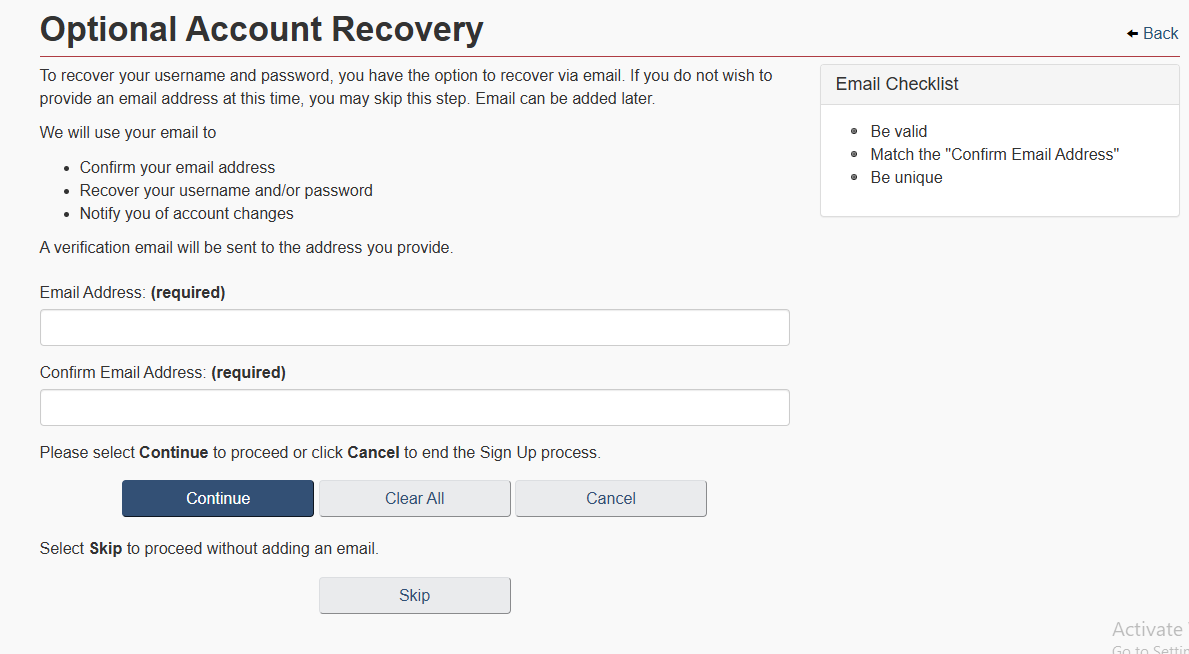Image resolution: width=1189 pixels, height=654 pixels.
Task: Cancel the Sign Up process
Action: click(610, 499)
